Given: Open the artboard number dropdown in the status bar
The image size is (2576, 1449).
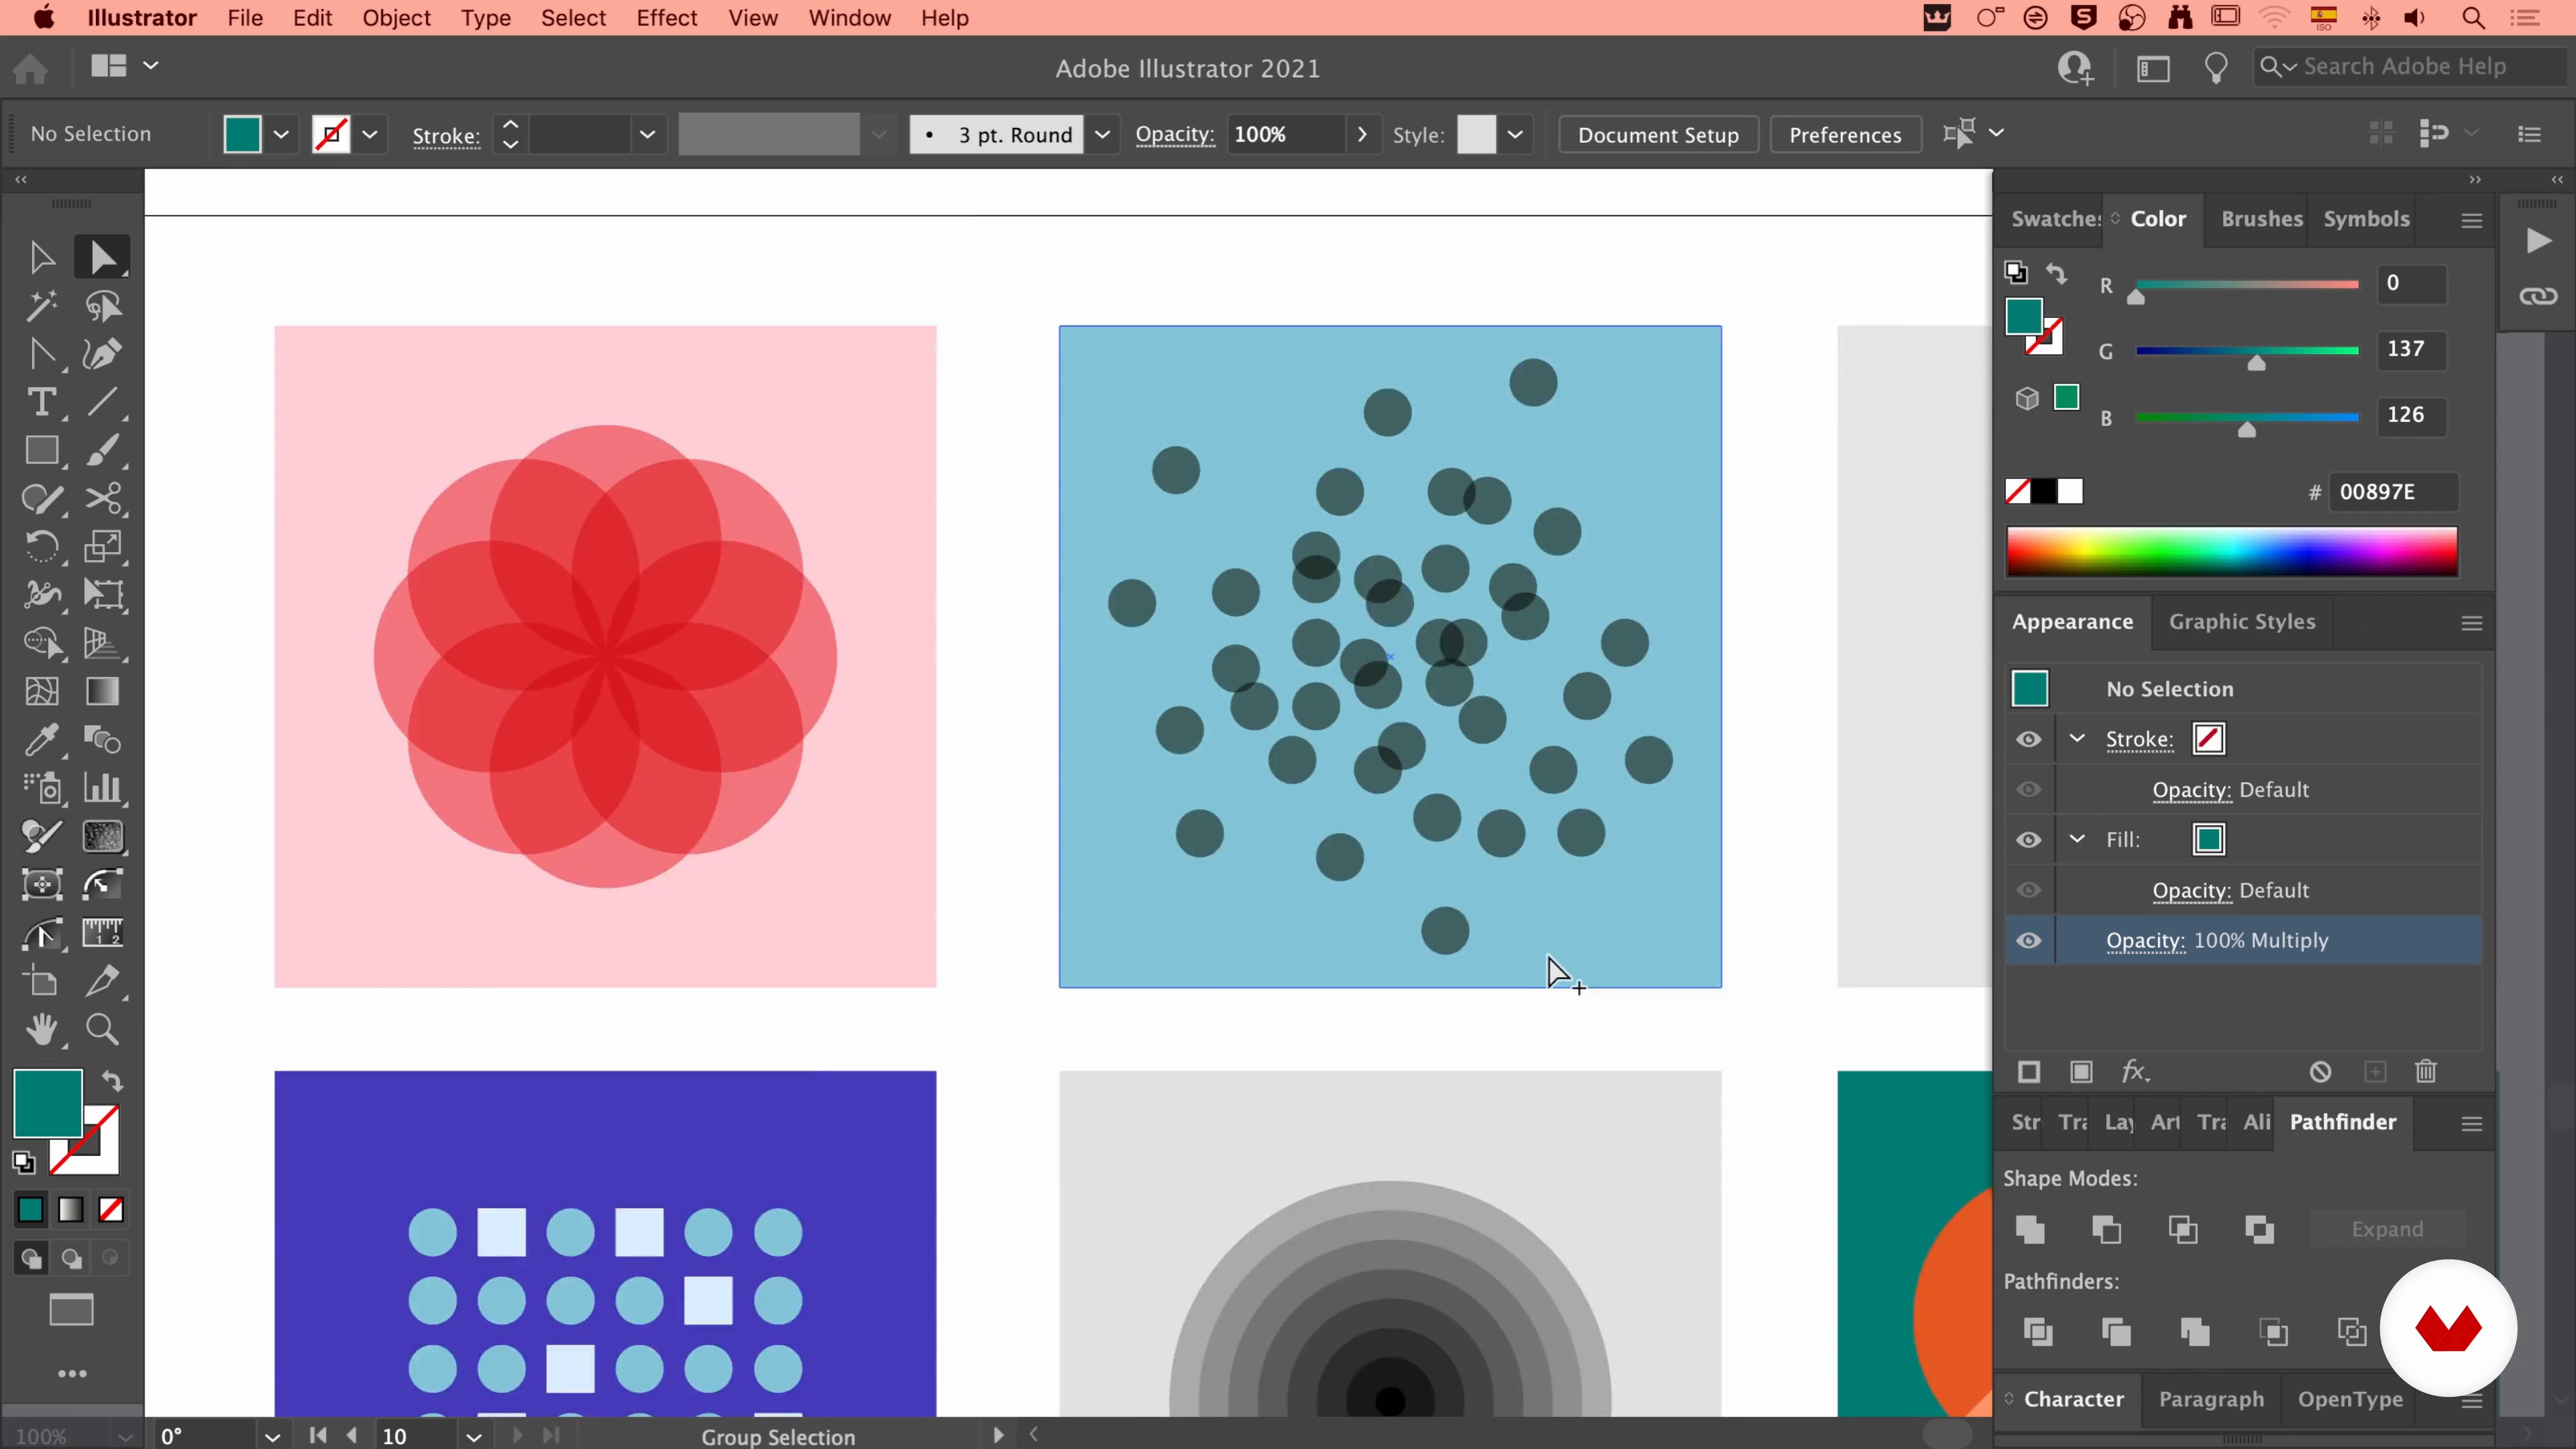Looking at the screenshot, I should [x=474, y=1437].
